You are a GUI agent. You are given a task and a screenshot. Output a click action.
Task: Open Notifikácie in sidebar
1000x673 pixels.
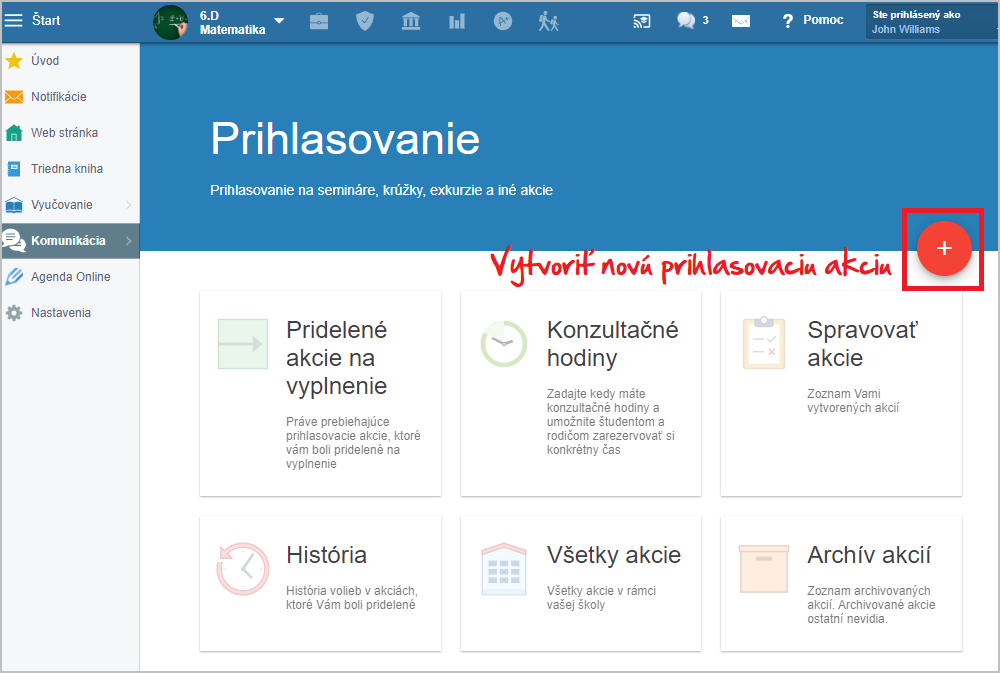pyautogui.click(x=70, y=97)
